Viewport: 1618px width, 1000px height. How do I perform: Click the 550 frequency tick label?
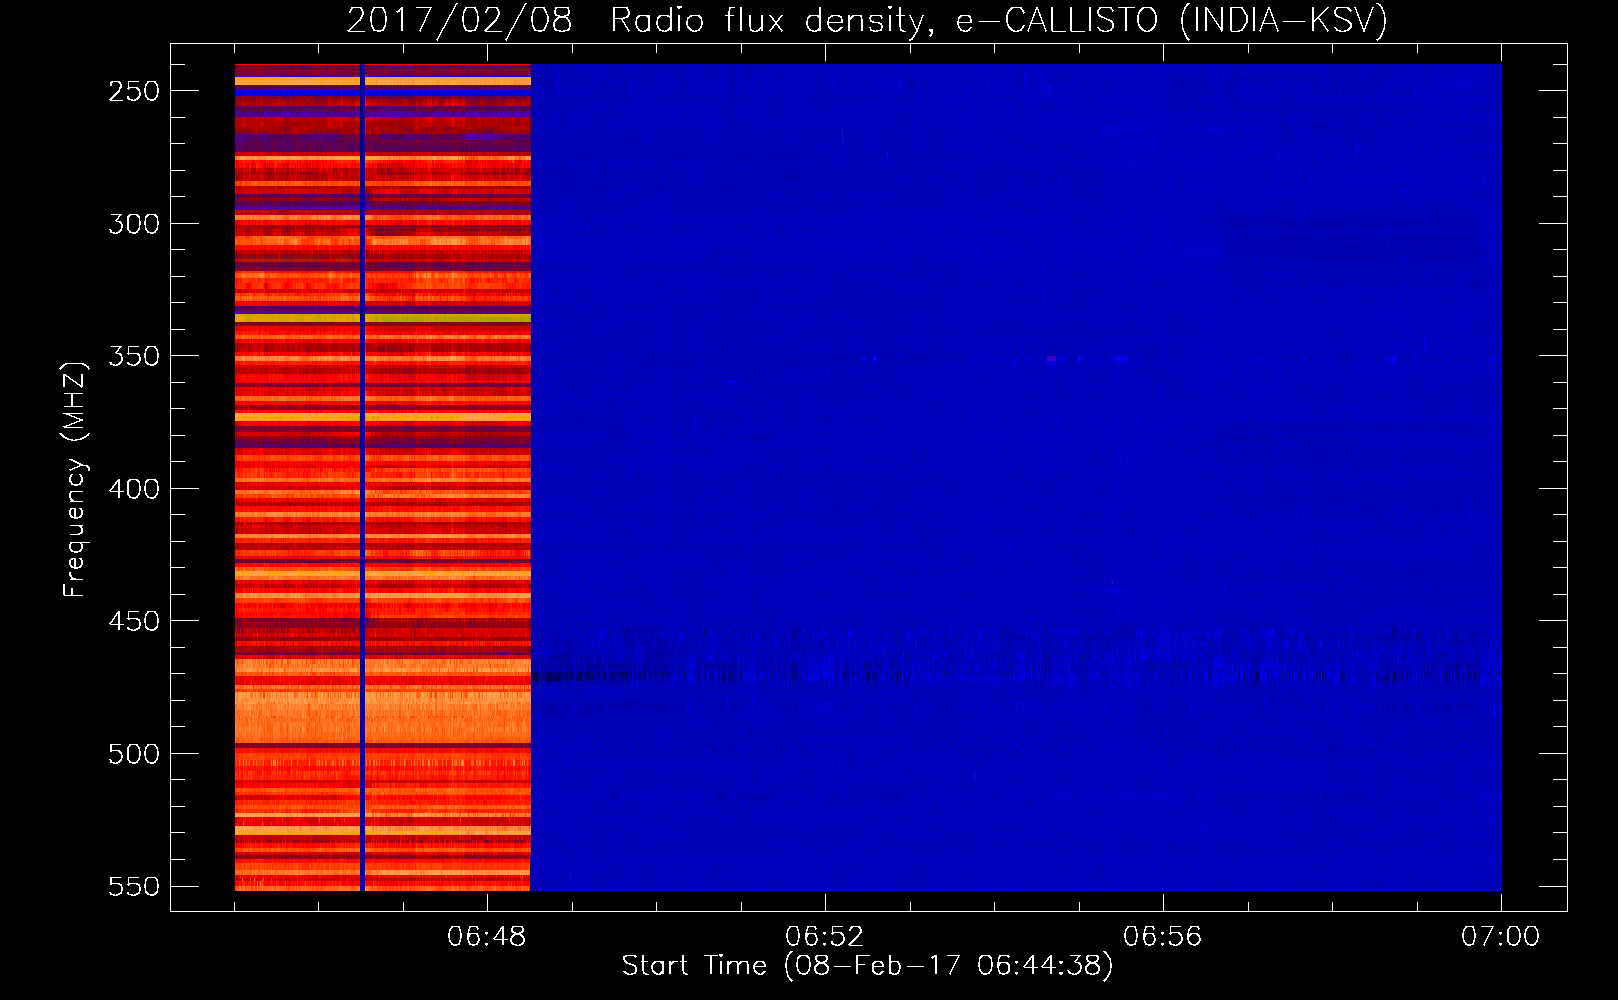[x=134, y=886]
